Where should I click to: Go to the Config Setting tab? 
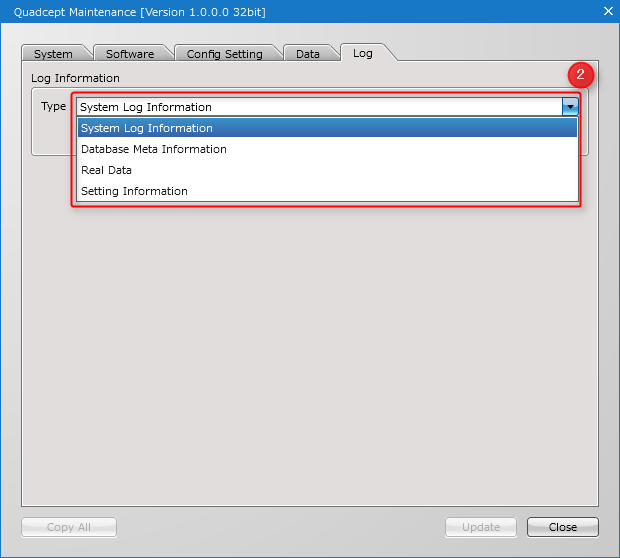(x=224, y=54)
